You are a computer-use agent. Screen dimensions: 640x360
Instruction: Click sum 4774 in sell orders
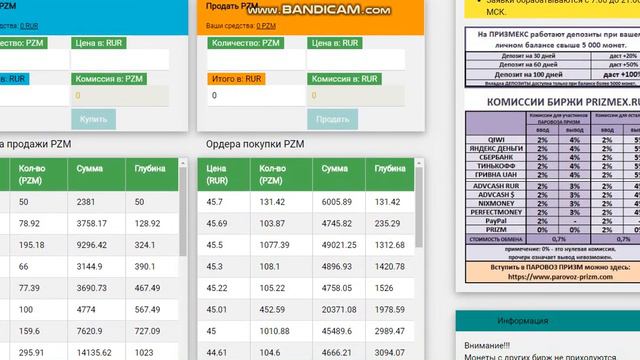86,310
